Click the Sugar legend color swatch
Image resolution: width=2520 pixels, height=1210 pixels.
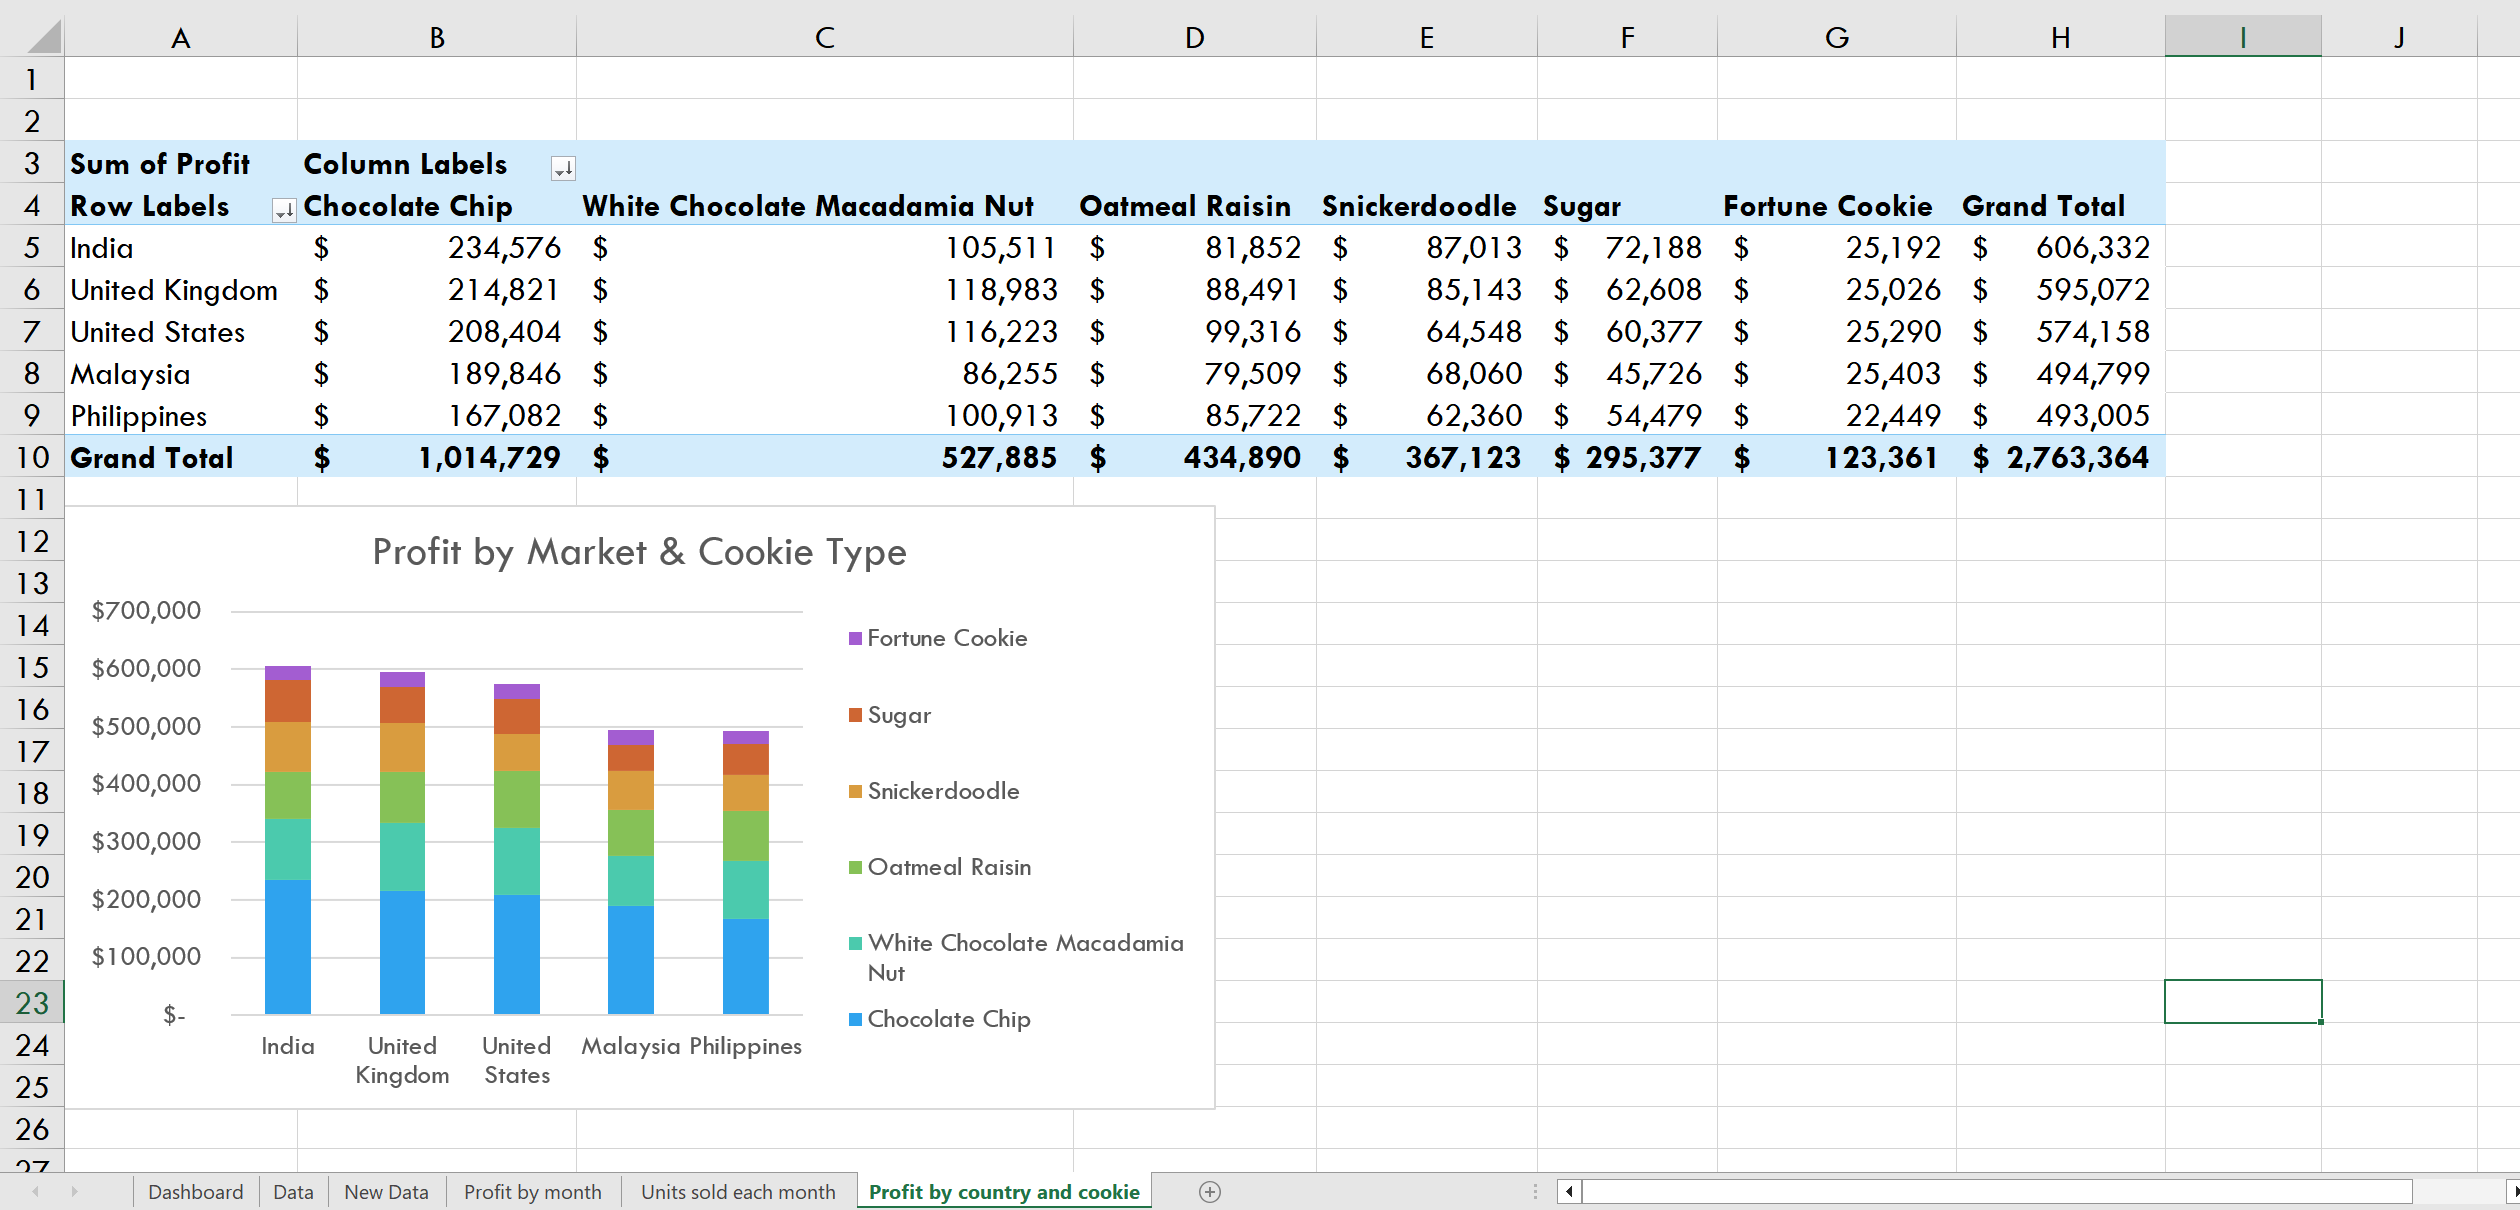tap(855, 715)
